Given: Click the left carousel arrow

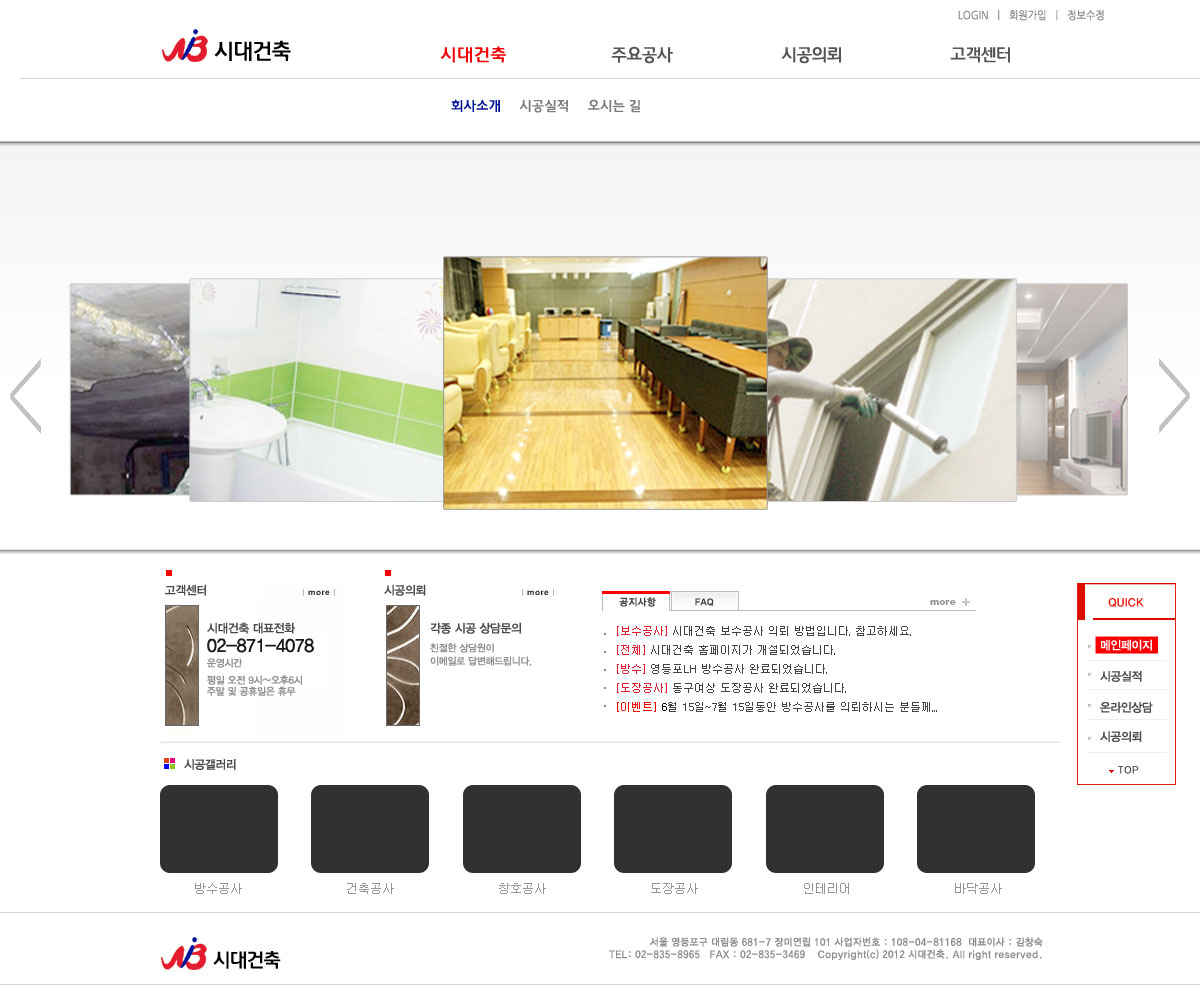Looking at the screenshot, I should click(26, 396).
